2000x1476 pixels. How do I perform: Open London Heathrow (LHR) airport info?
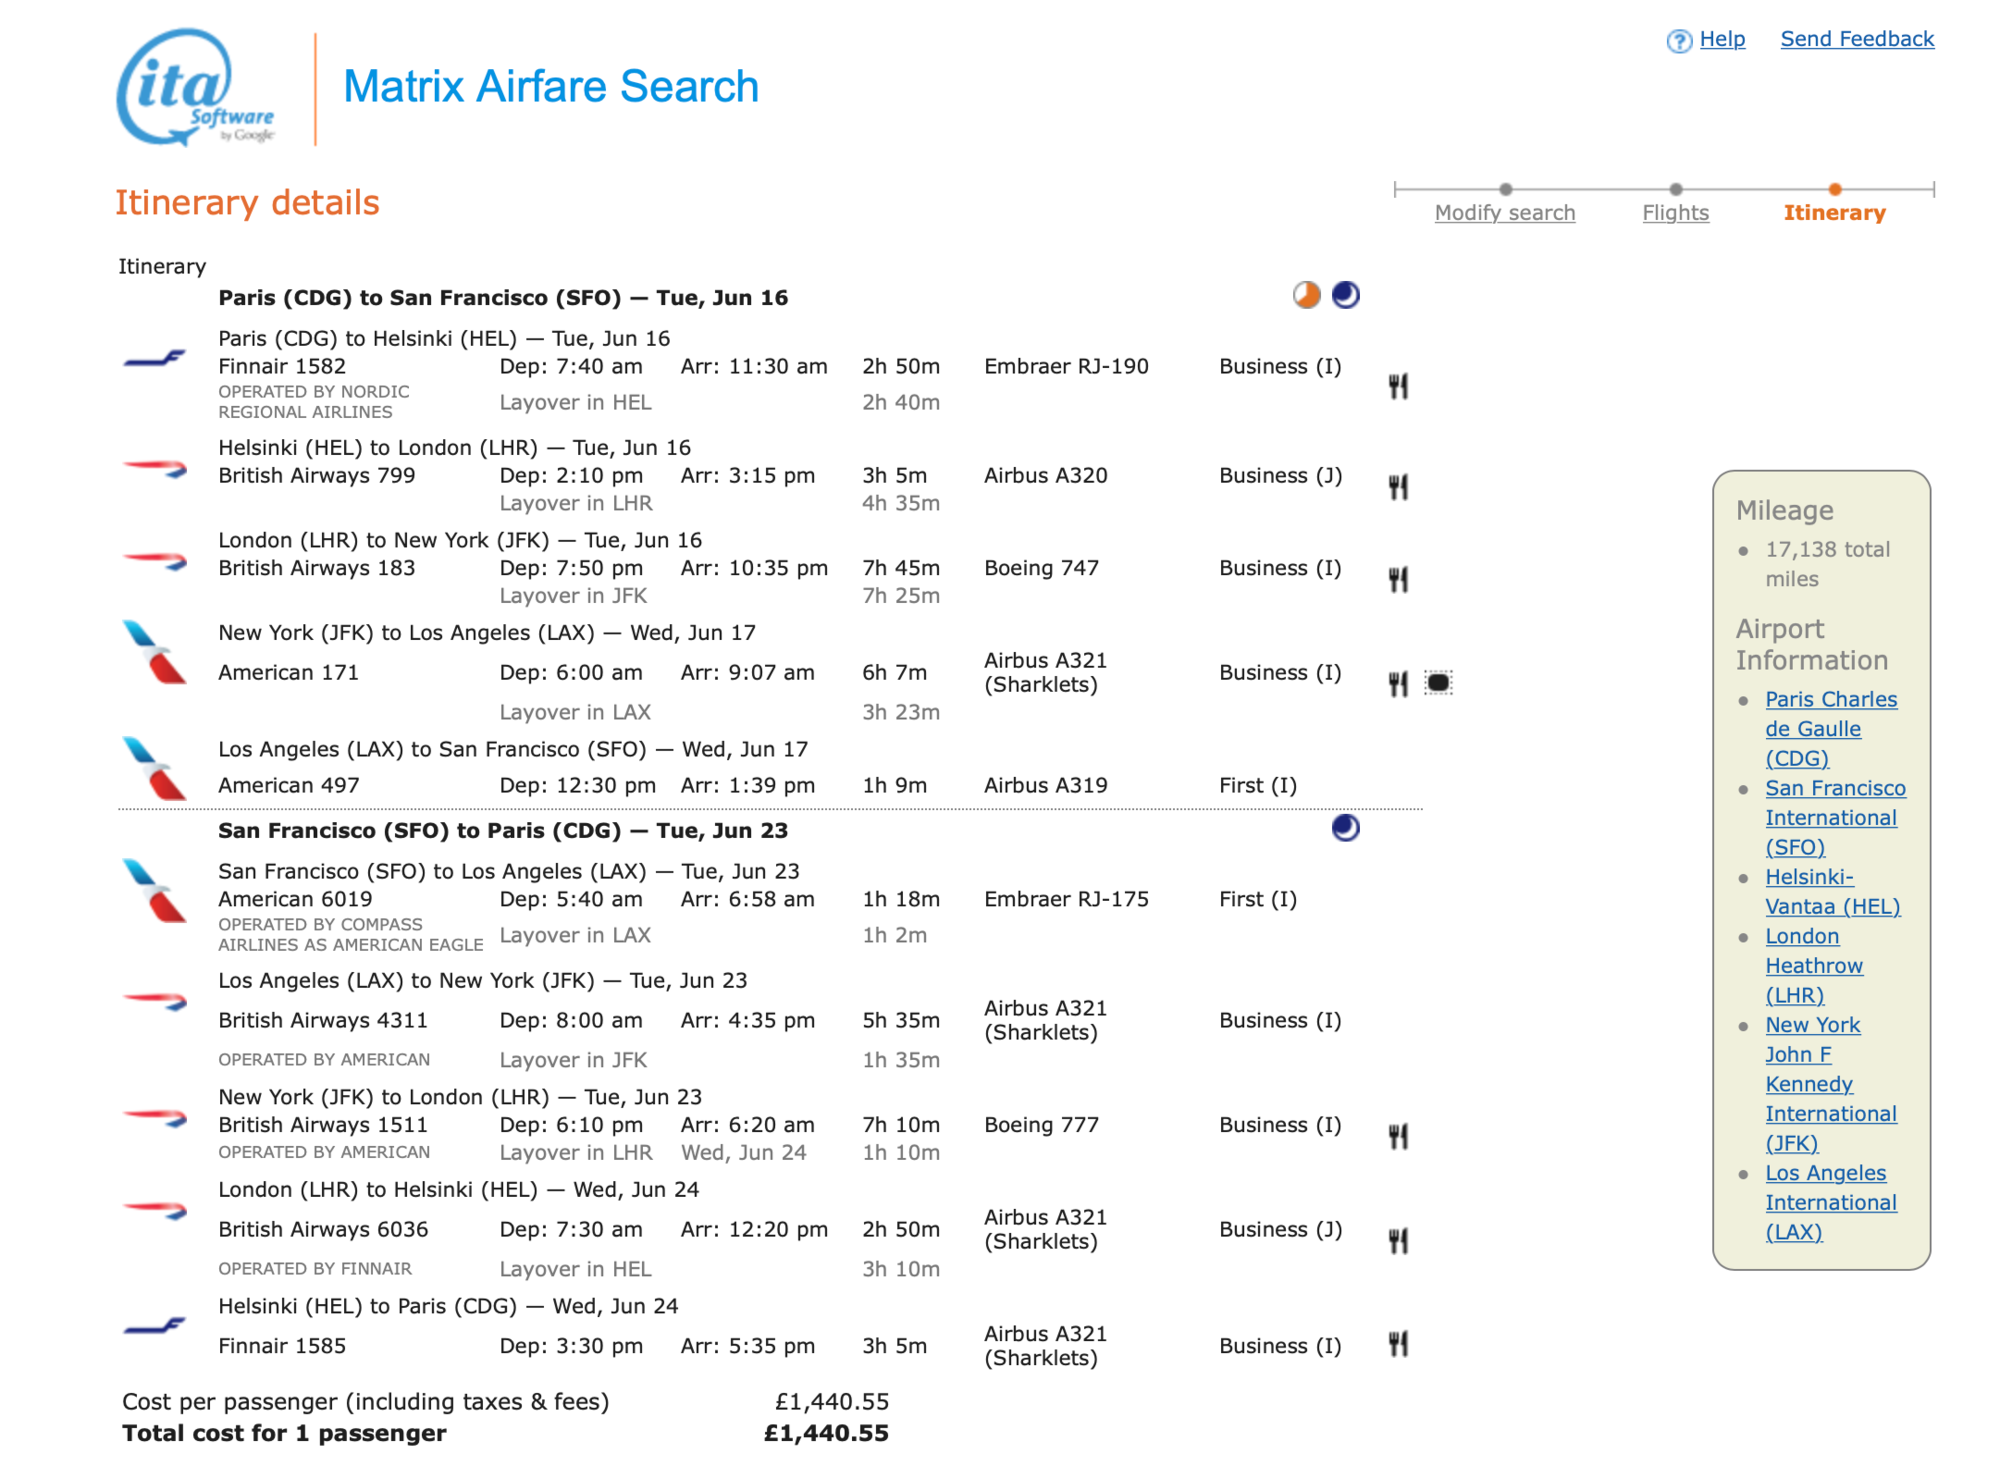[1814, 966]
